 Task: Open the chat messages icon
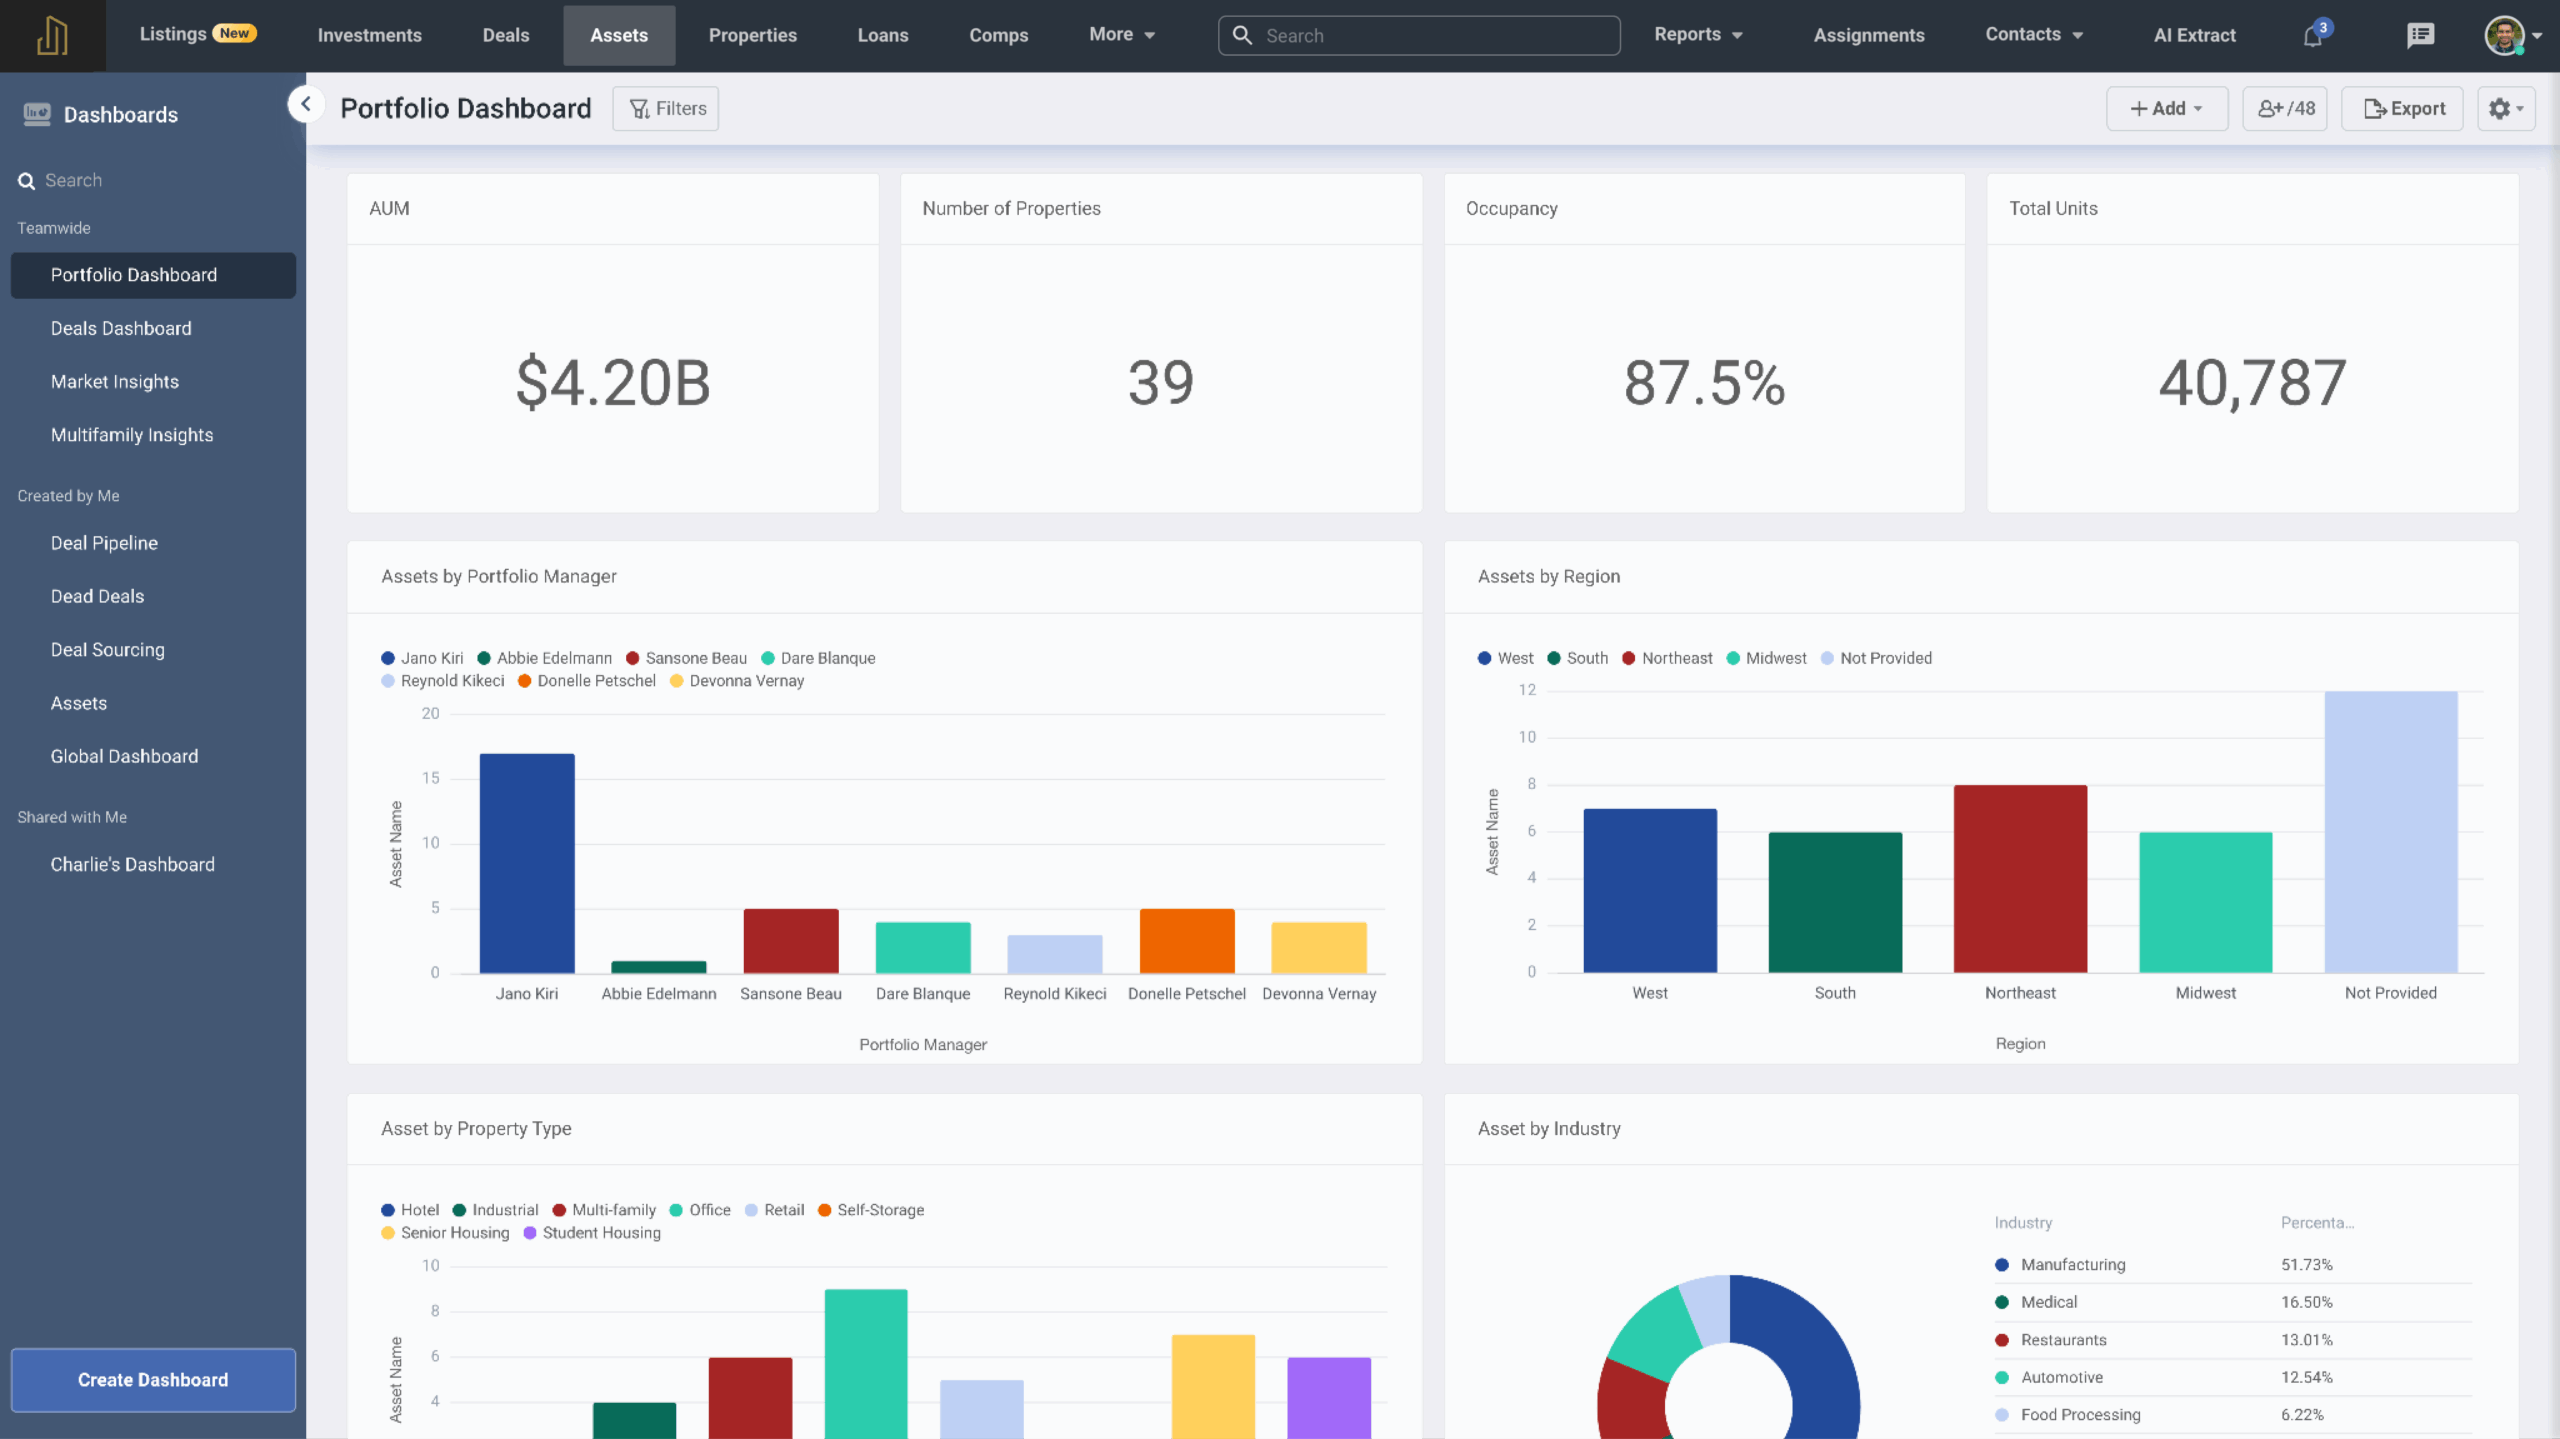click(2420, 36)
